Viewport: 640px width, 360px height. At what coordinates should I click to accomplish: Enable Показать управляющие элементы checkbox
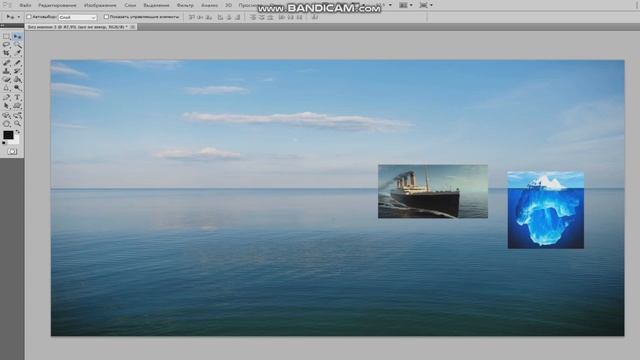click(106, 17)
